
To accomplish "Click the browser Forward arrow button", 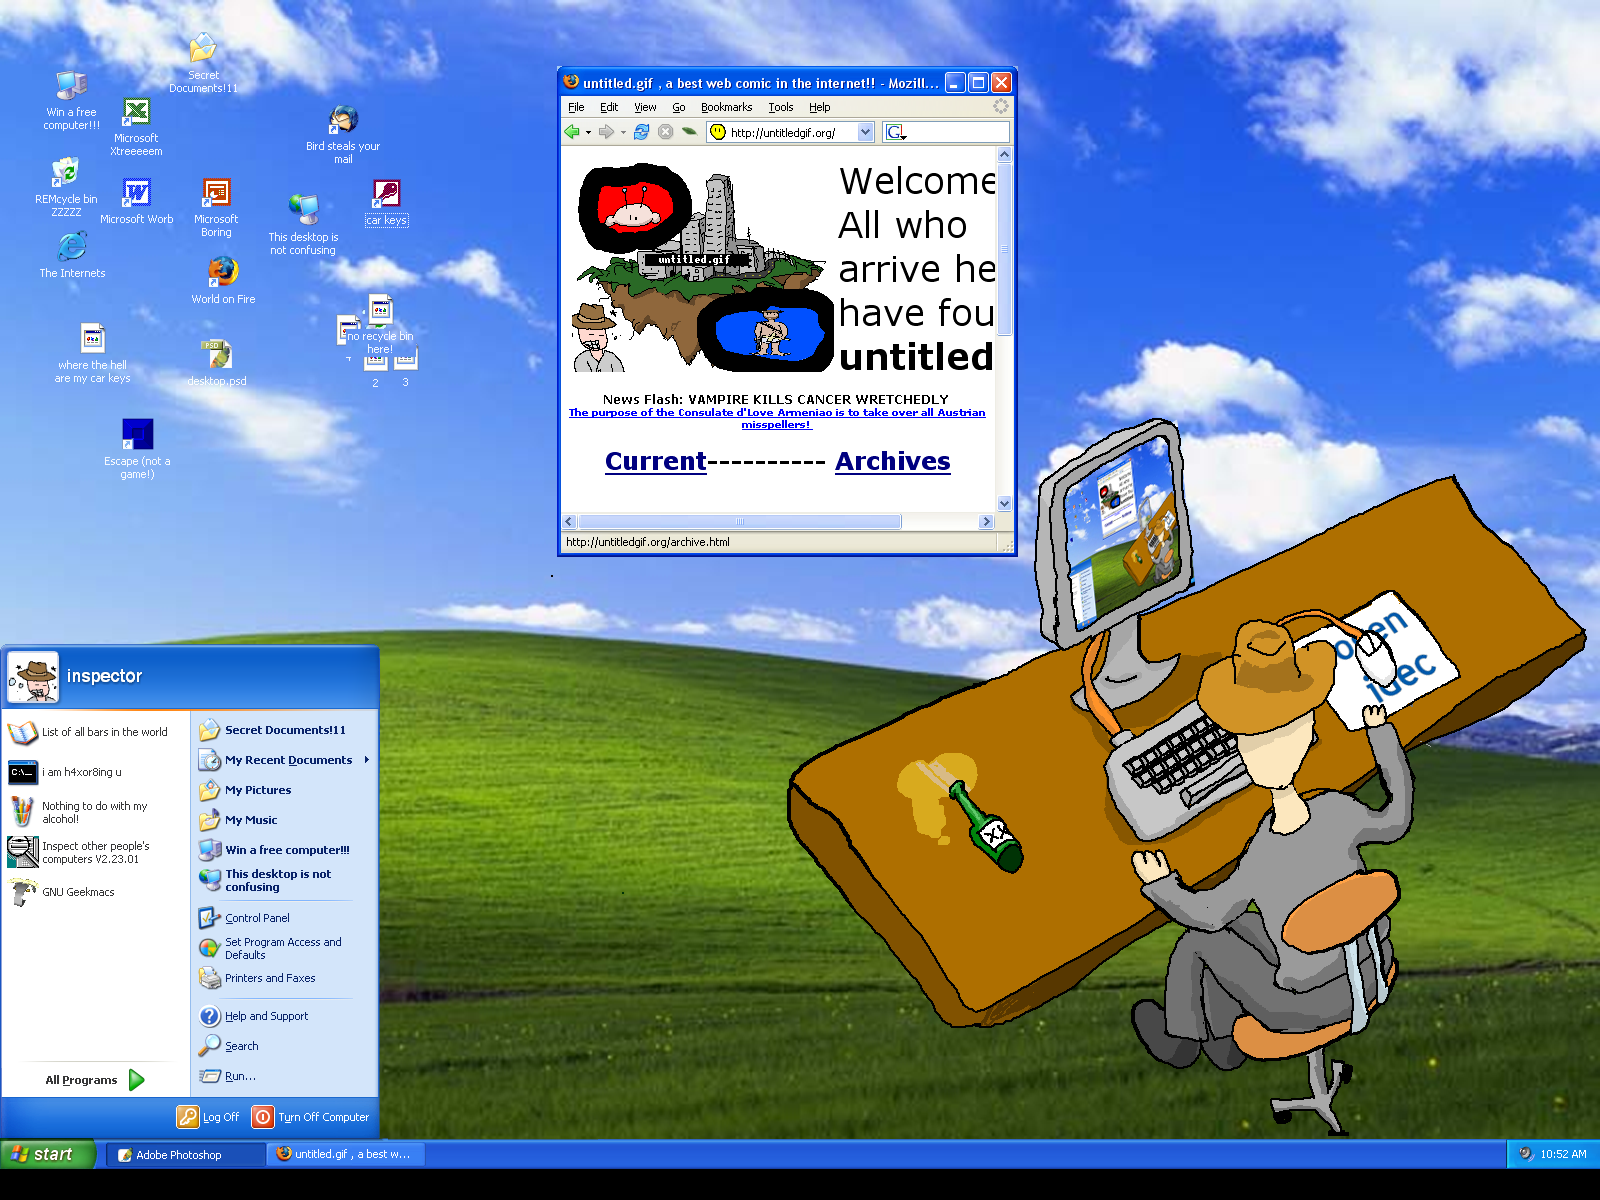I will pos(606,132).
